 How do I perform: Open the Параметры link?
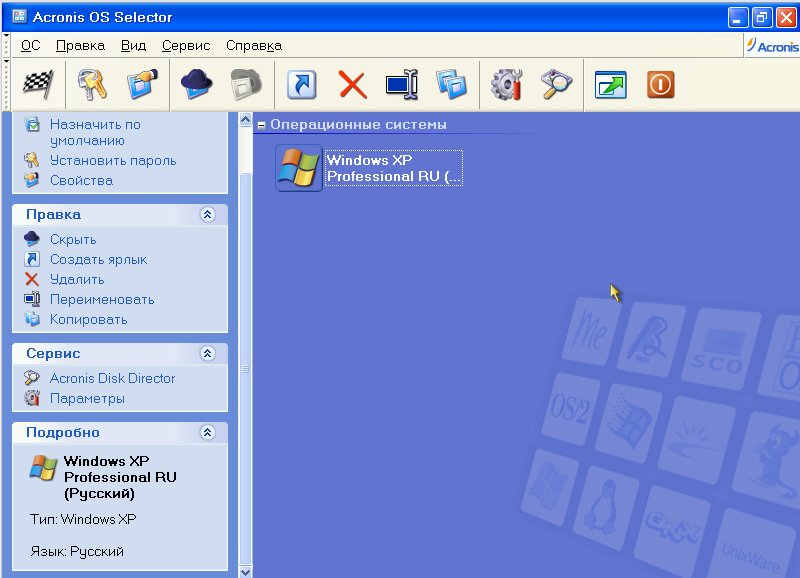(87, 398)
